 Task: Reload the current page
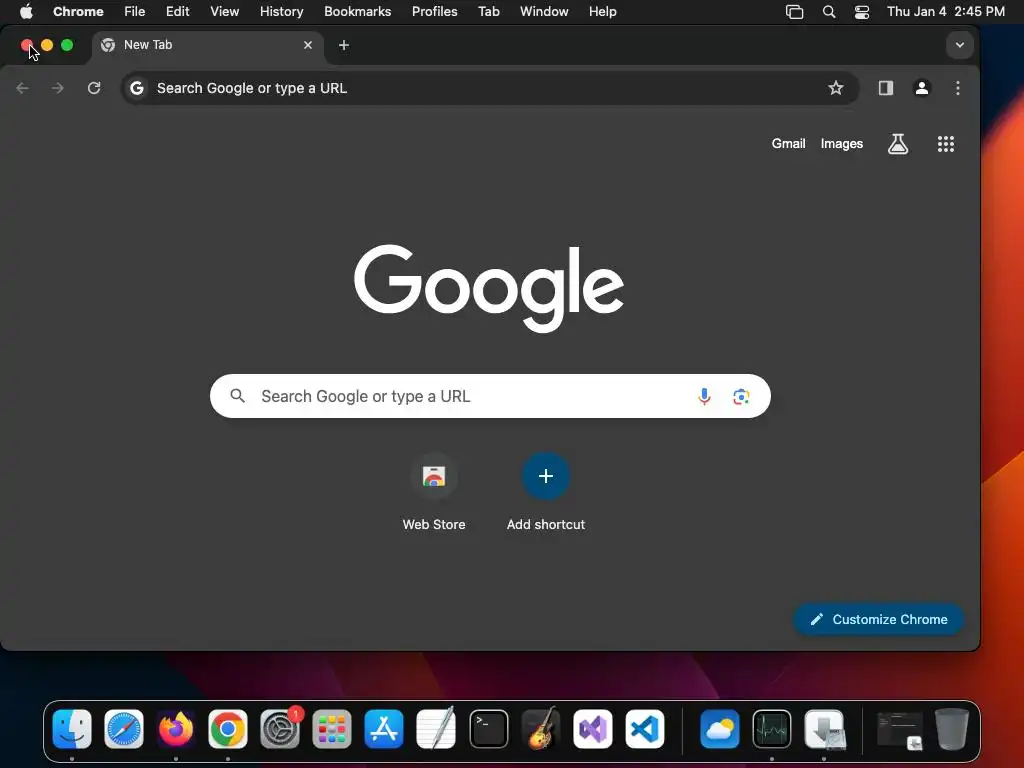click(94, 88)
